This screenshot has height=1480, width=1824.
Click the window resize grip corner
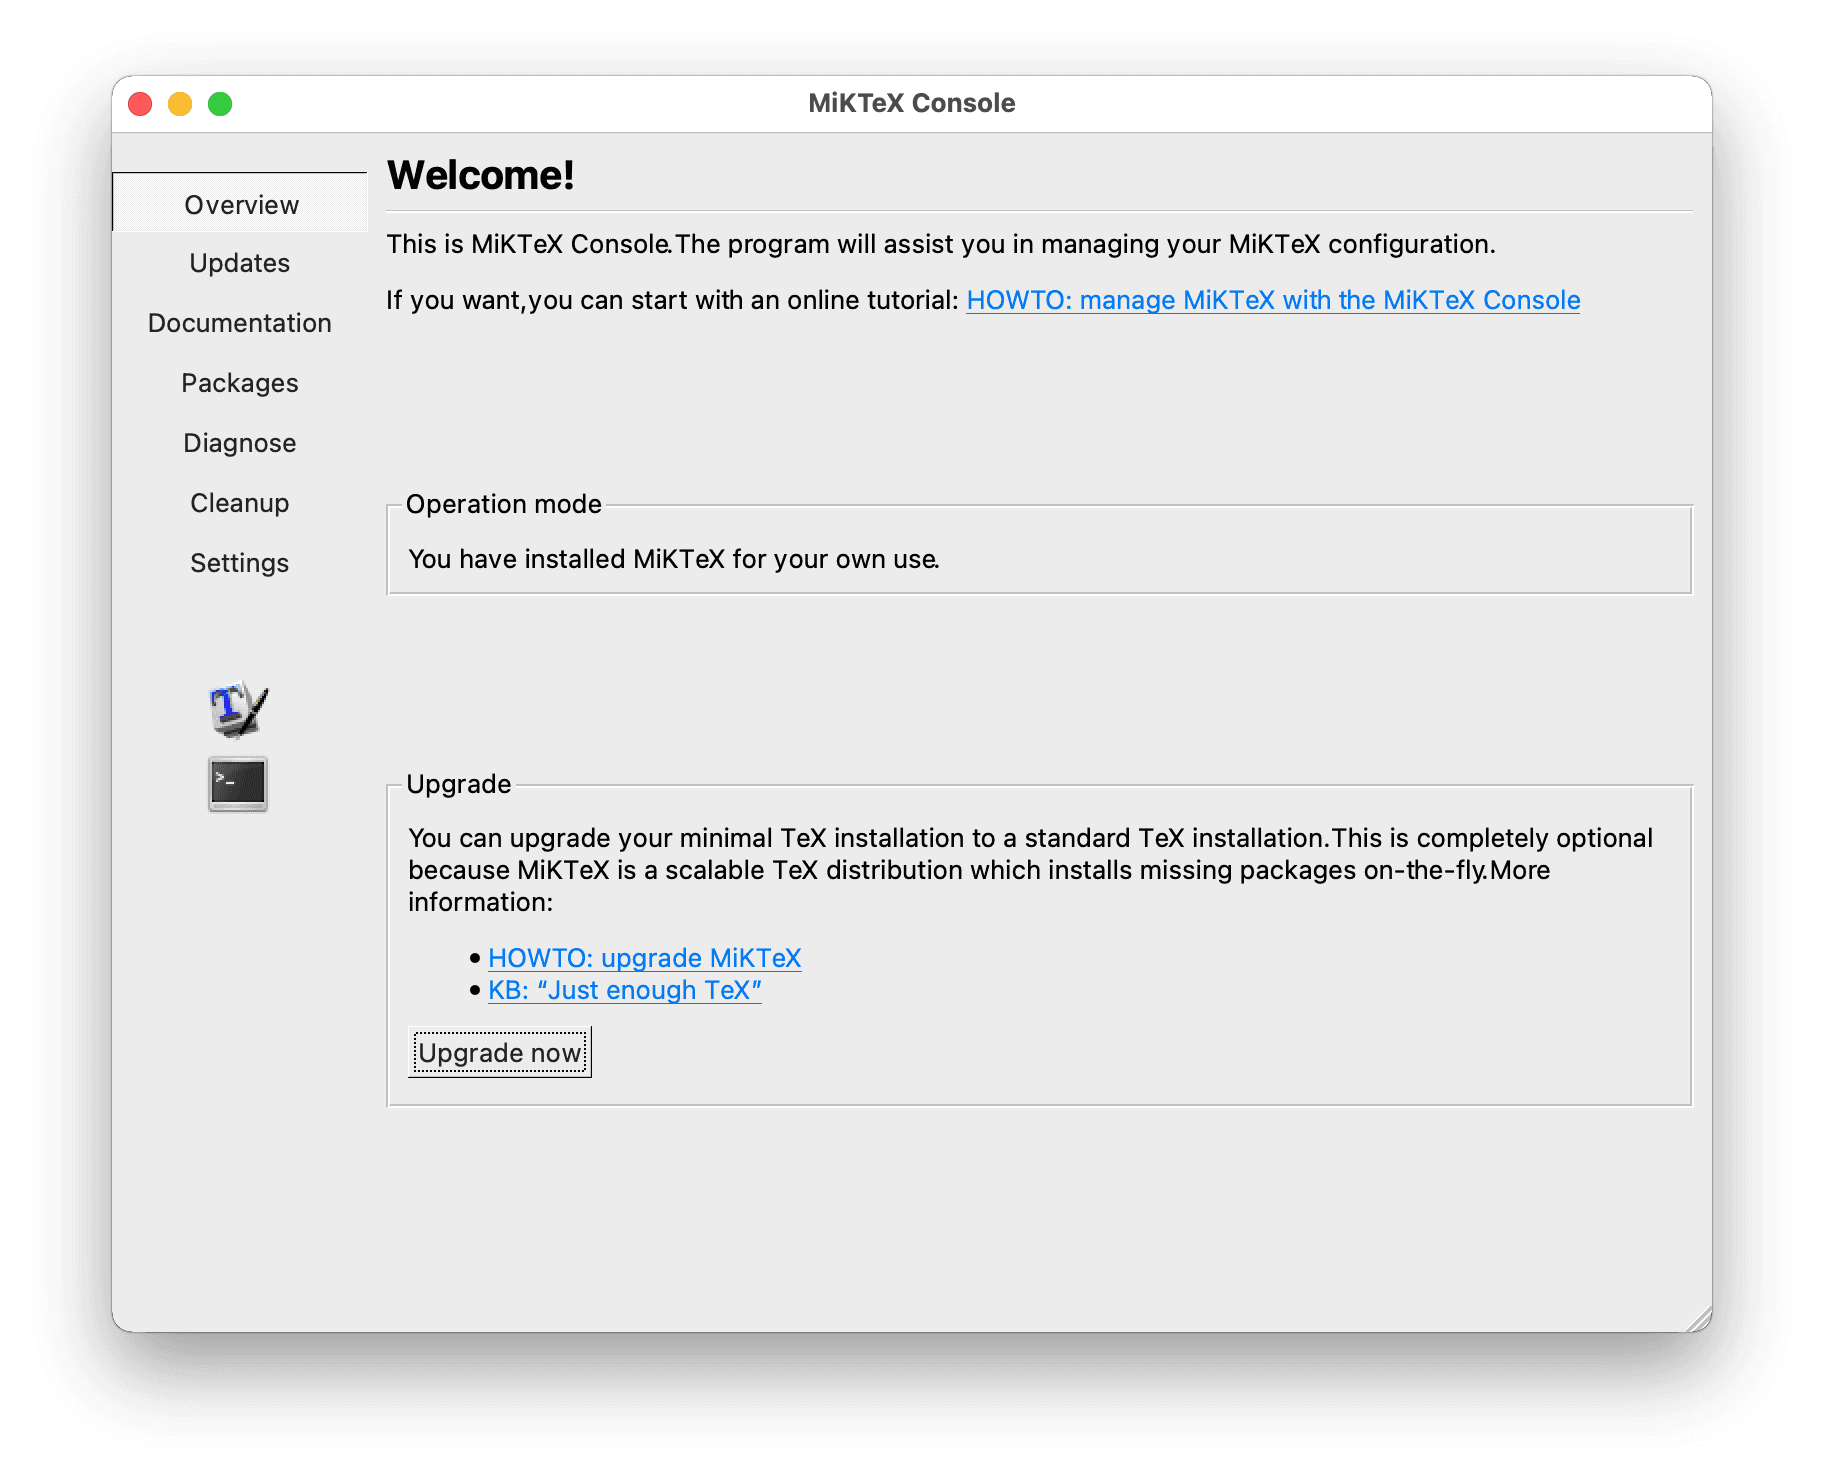coord(1699,1320)
